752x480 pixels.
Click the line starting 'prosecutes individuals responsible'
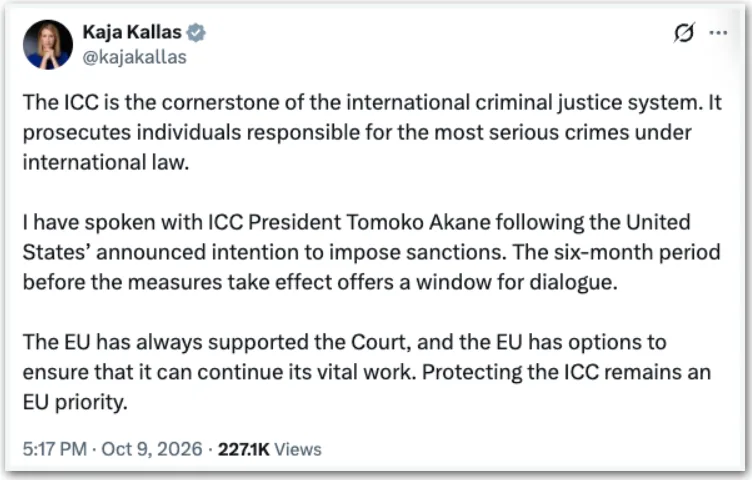click(357, 133)
